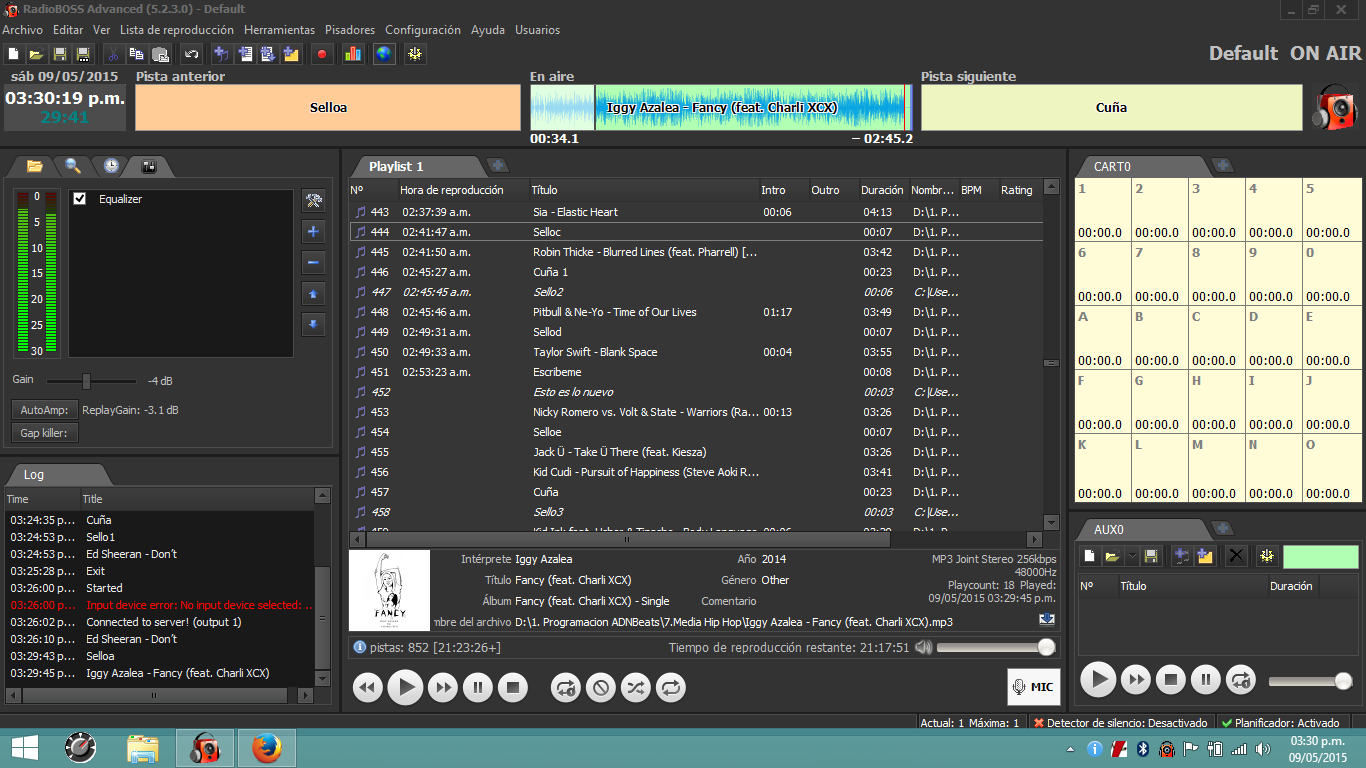The height and width of the screenshot is (768, 1366).
Task: Click the Fancy album art thumbnail
Action: click(389, 590)
